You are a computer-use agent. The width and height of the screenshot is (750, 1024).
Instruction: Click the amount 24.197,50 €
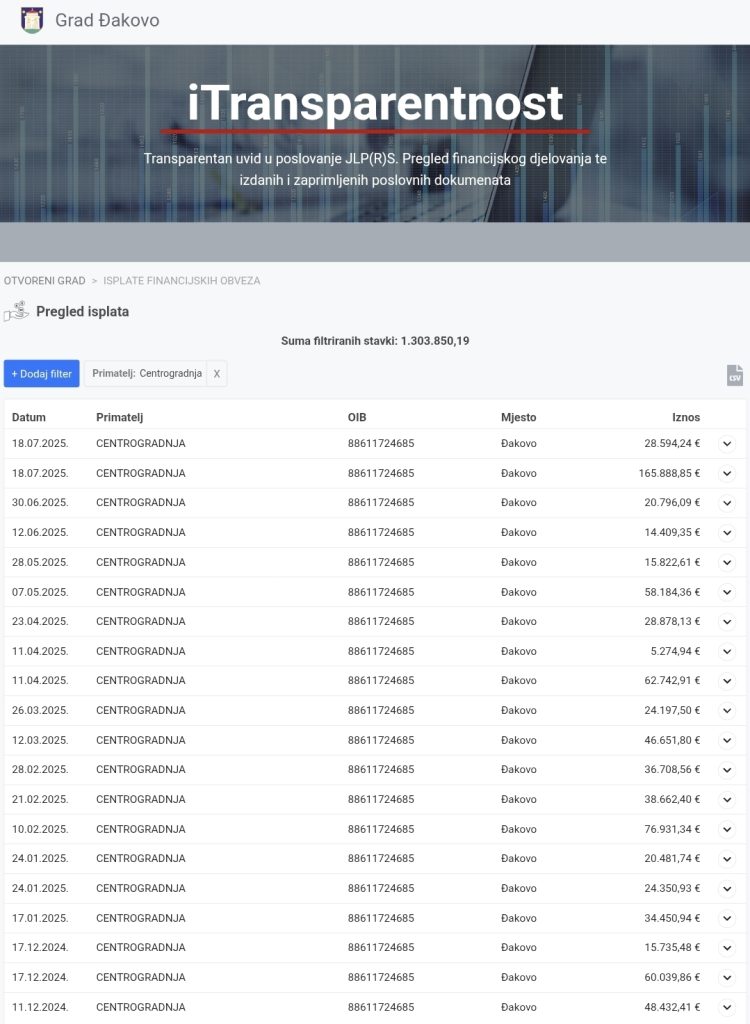(672, 710)
